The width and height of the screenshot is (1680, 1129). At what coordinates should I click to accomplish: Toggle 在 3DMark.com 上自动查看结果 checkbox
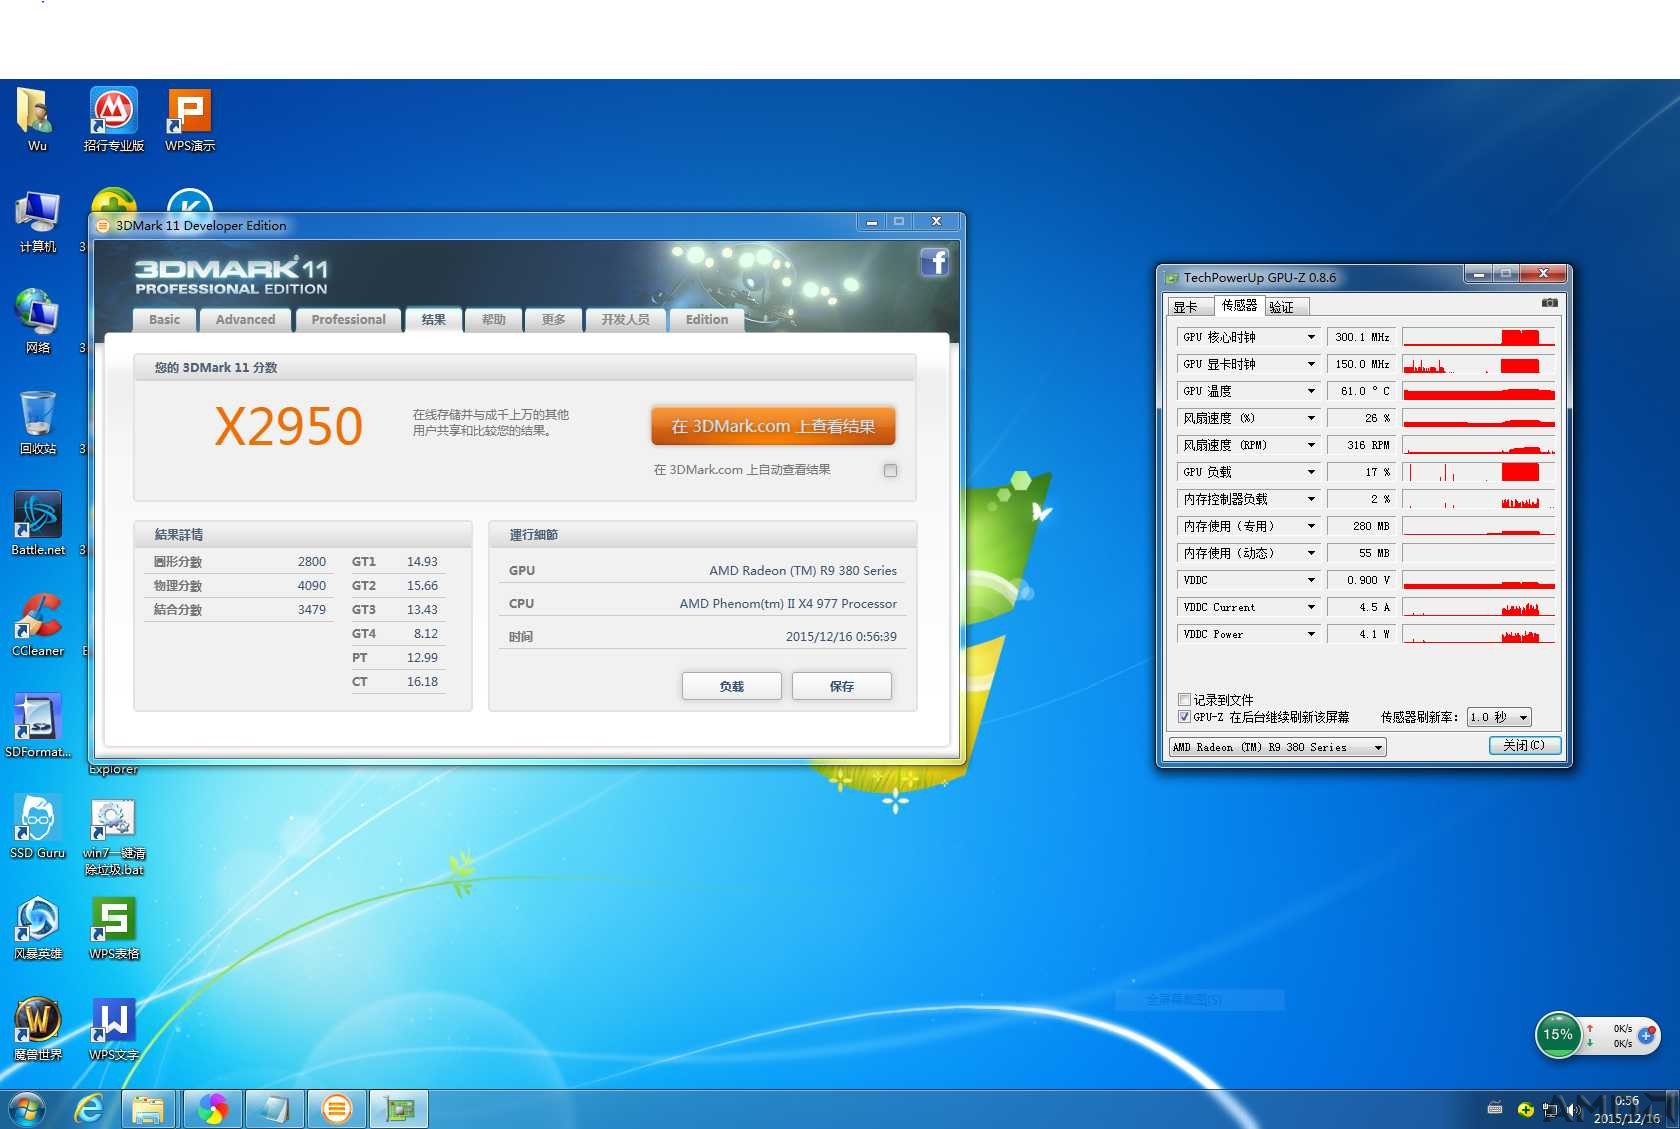(890, 470)
